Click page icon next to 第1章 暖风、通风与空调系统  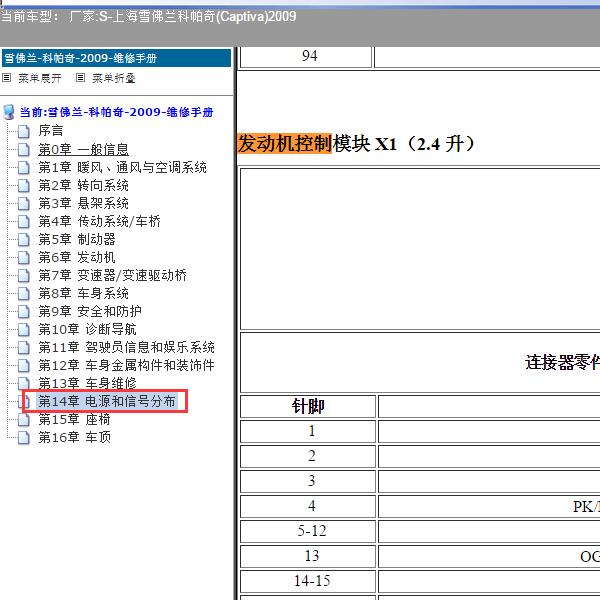tap(24, 167)
